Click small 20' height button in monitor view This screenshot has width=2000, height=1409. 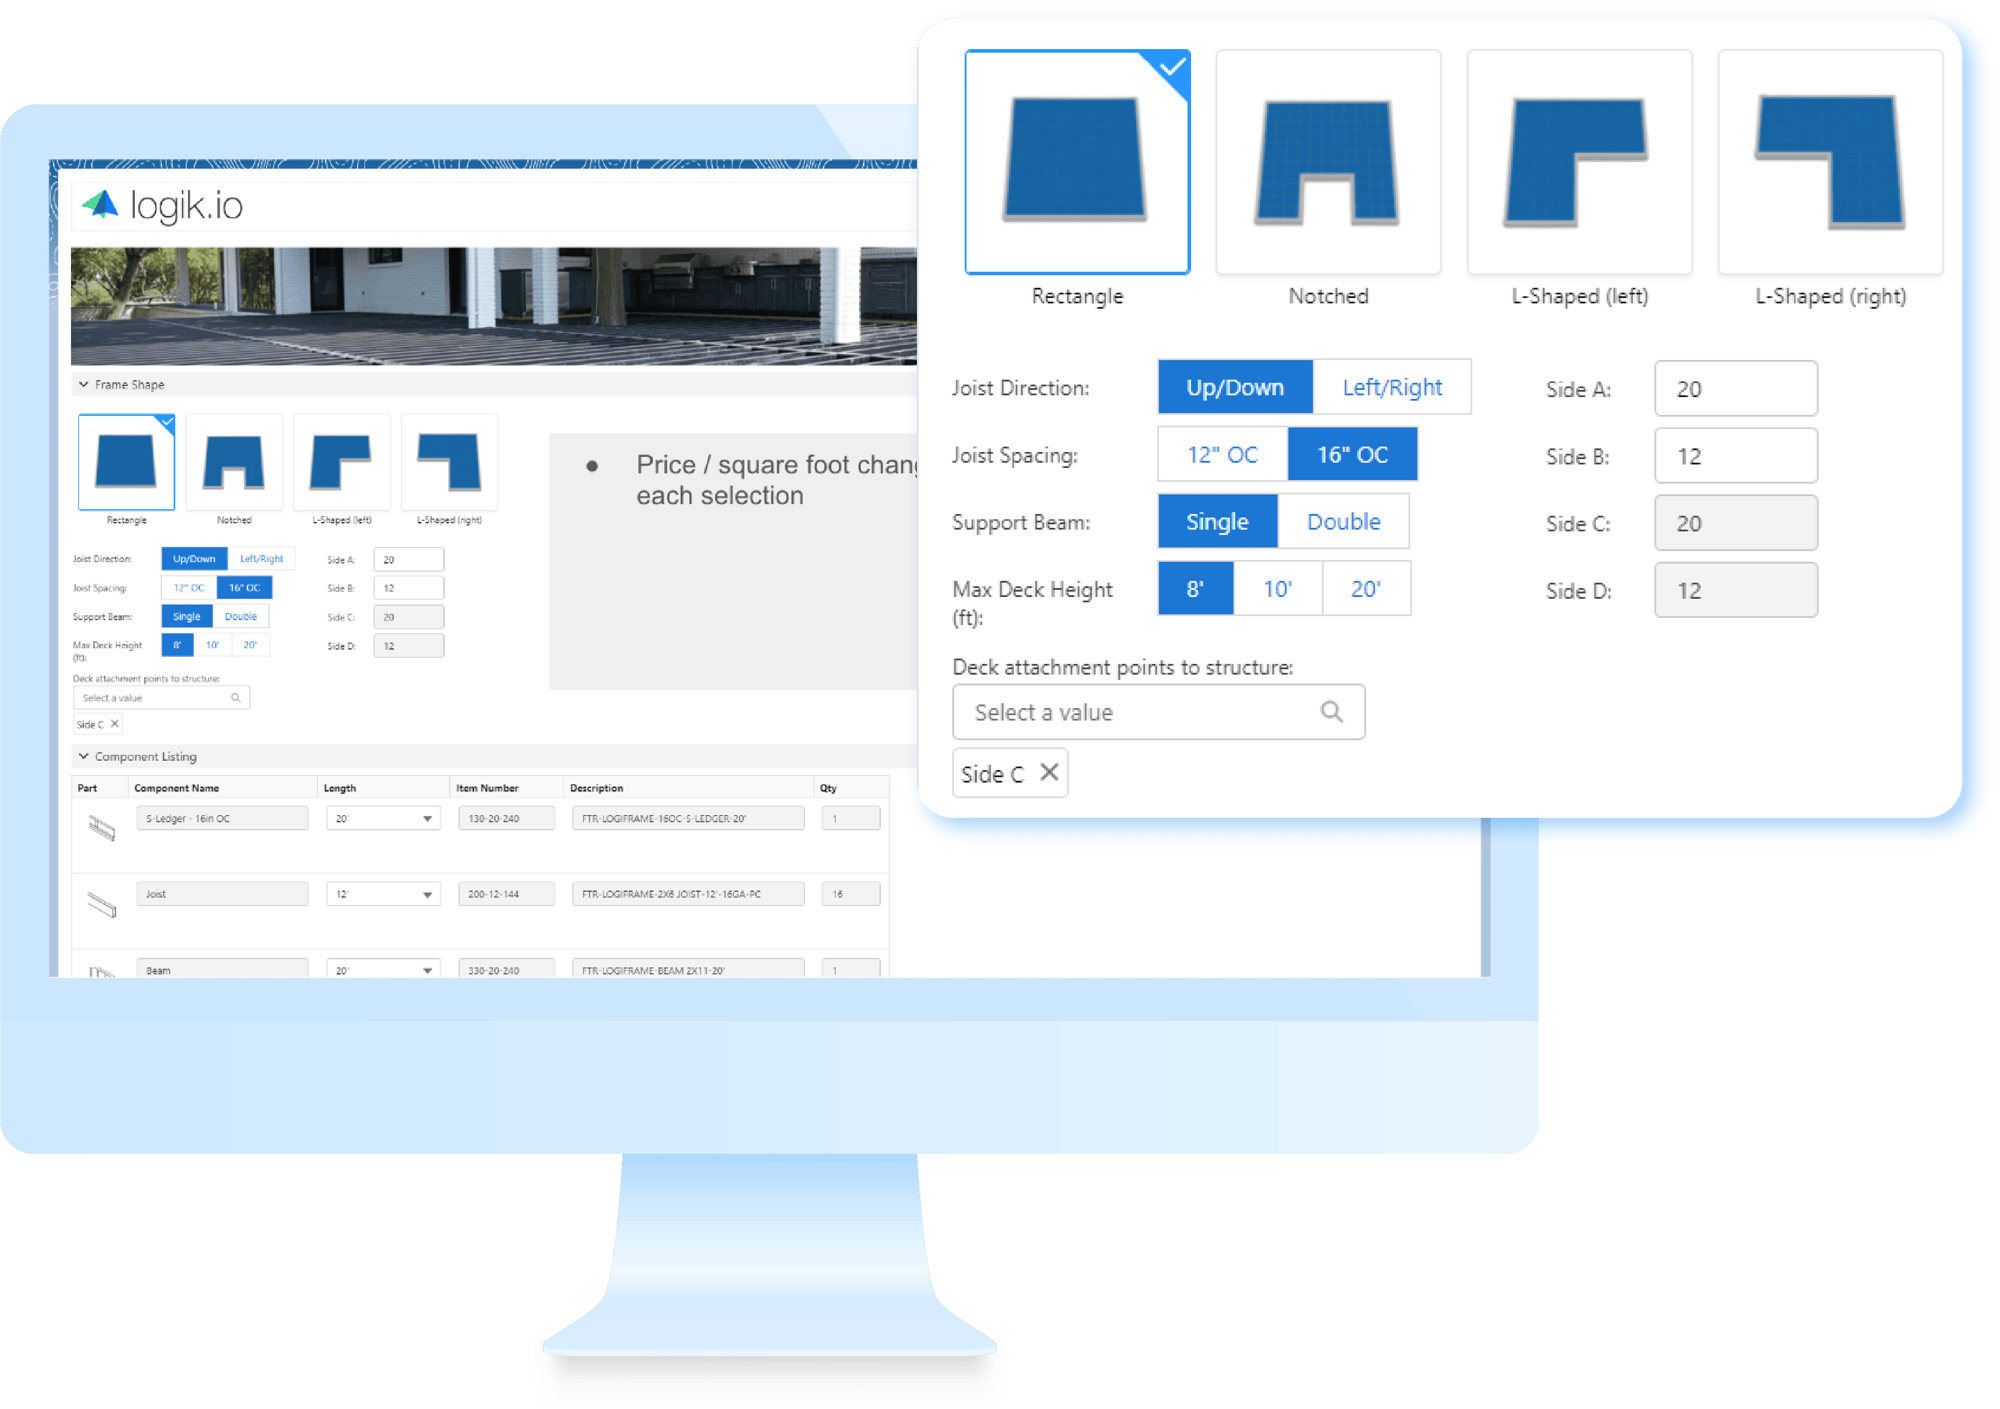coord(250,645)
